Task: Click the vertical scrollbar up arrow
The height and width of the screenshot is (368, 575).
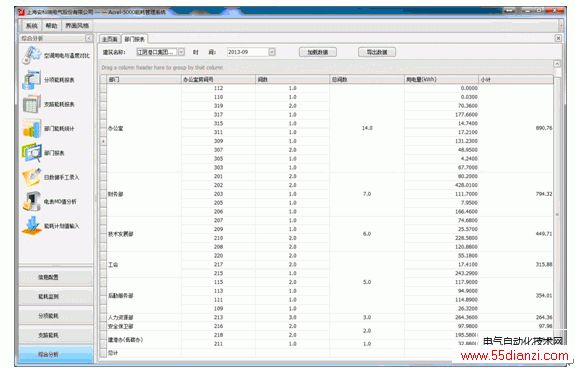Action: [x=557, y=64]
